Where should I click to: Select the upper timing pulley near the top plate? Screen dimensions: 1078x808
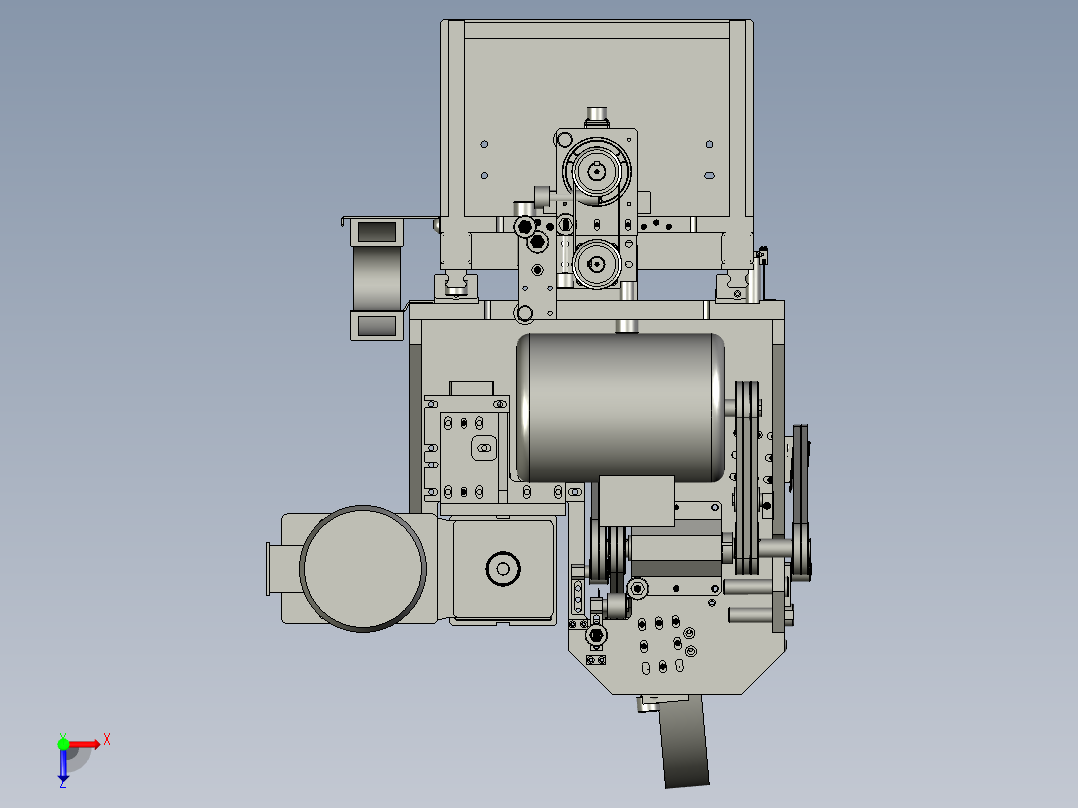tap(596, 171)
